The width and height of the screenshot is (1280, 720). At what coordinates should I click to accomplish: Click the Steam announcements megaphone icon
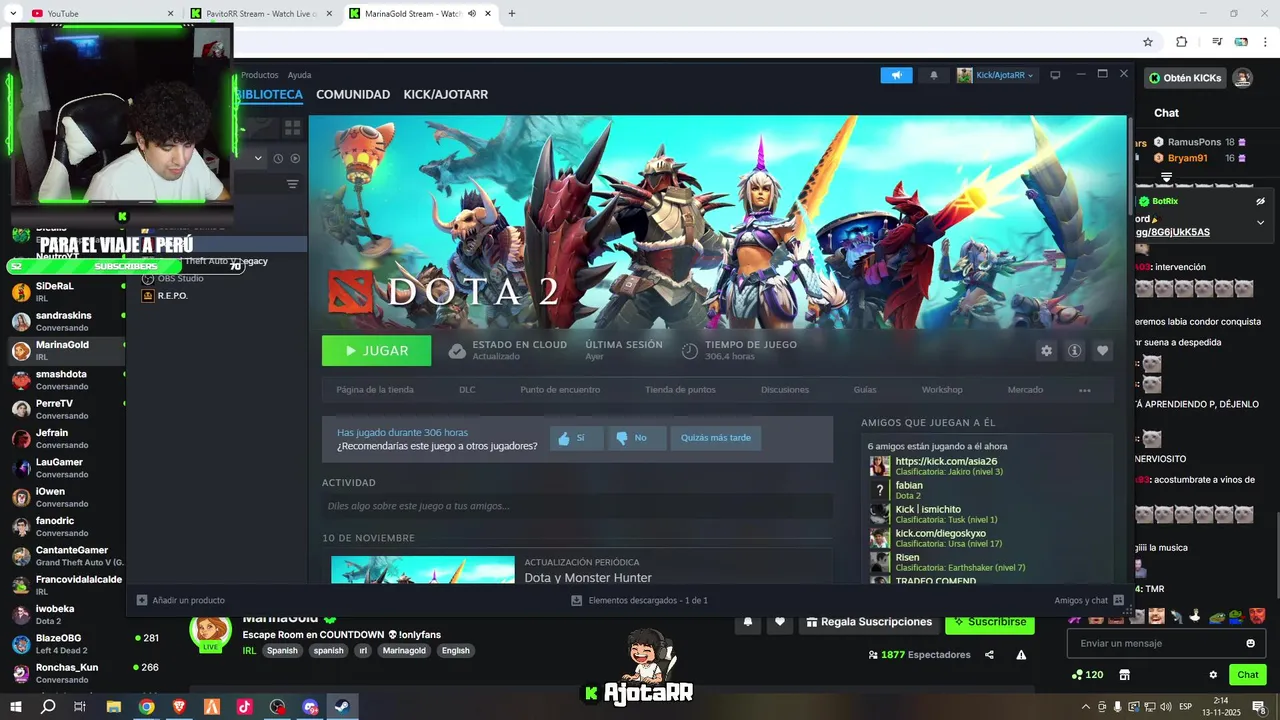[896, 75]
